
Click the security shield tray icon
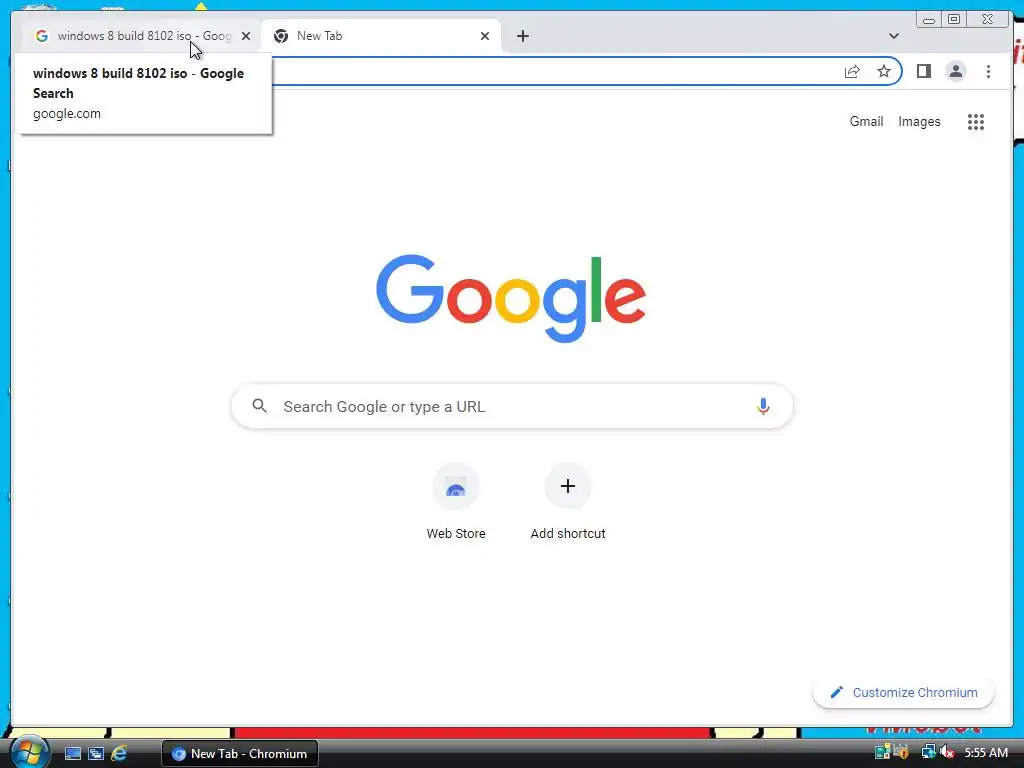902,752
